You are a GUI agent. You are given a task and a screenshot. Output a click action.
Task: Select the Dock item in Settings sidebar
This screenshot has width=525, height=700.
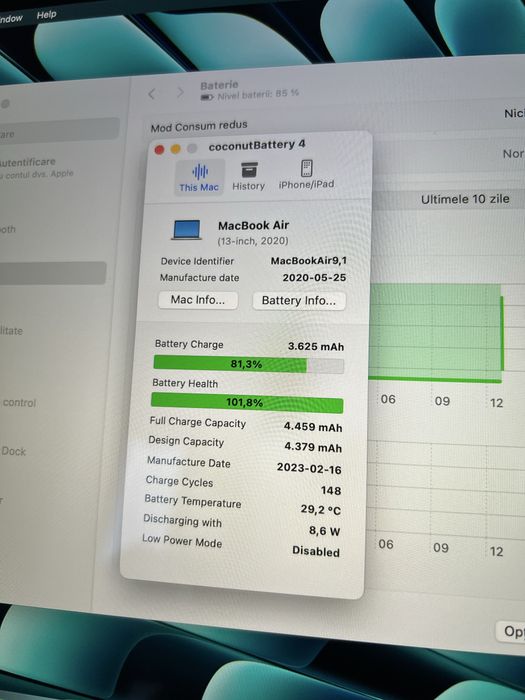(x=13, y=451)
